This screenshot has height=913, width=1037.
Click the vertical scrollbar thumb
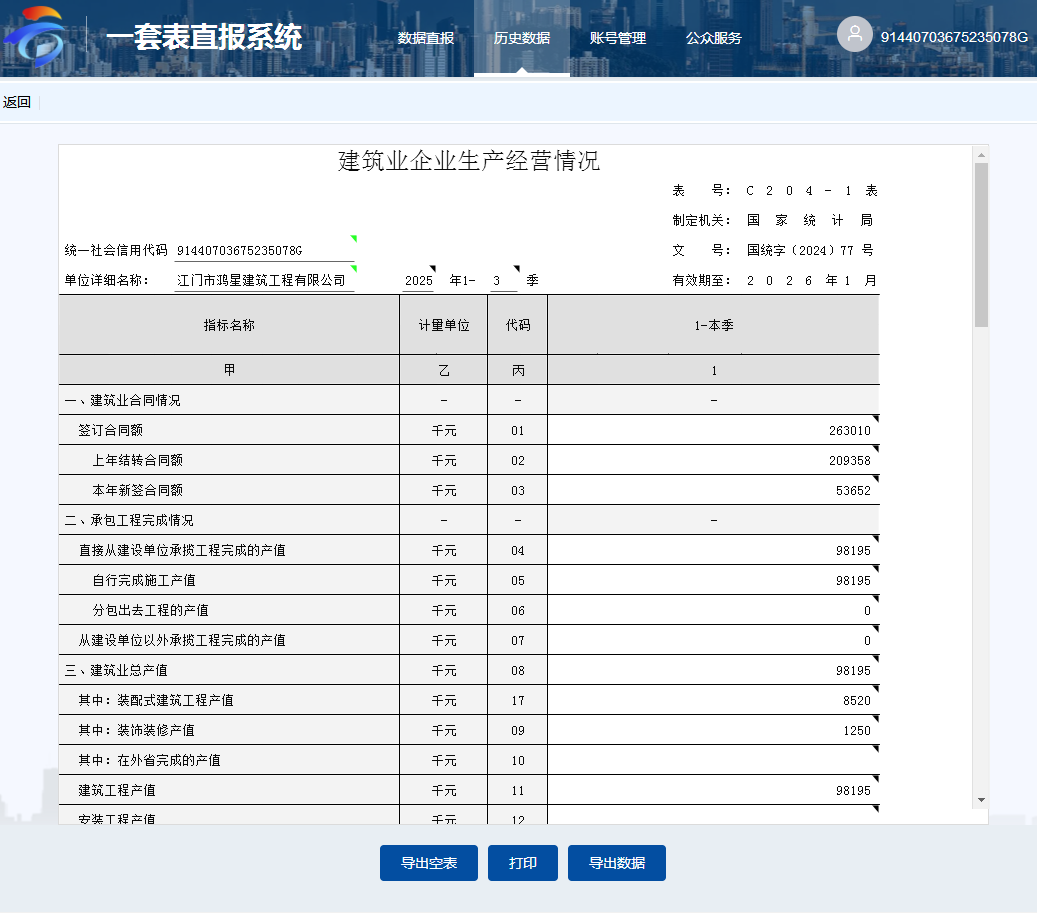[x=981, y=245]
